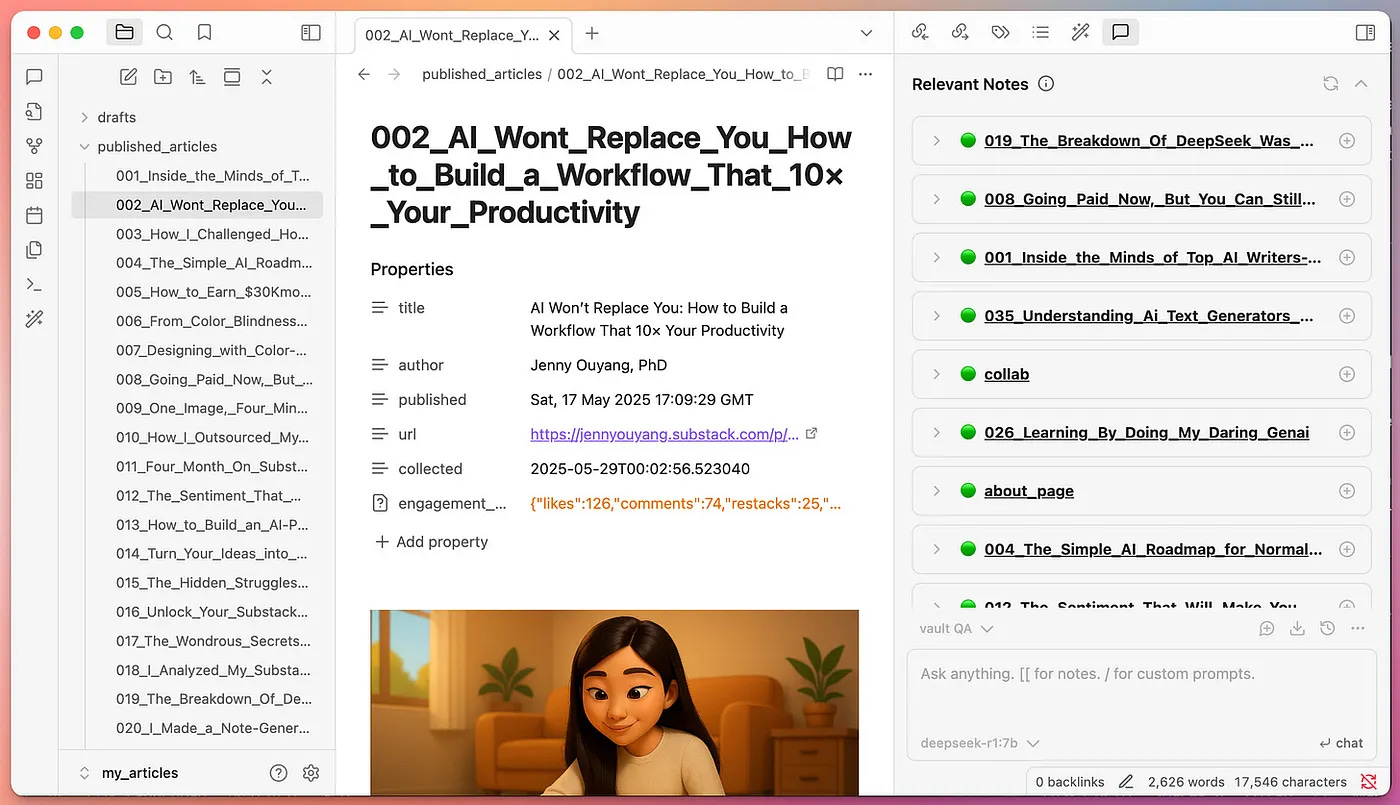The height and width of the screenshot is (805, 1400).
Task: Open the templates copy ribbon icon
Action: pos(34,250)
